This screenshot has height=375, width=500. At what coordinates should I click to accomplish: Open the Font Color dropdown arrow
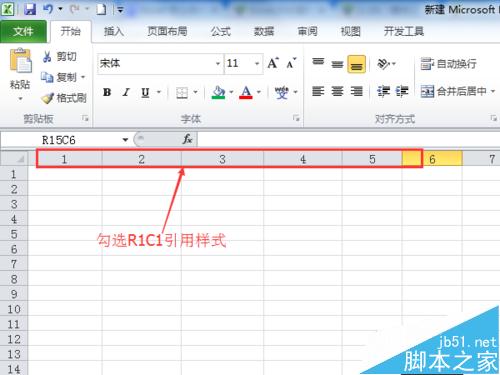coord(259,92)
